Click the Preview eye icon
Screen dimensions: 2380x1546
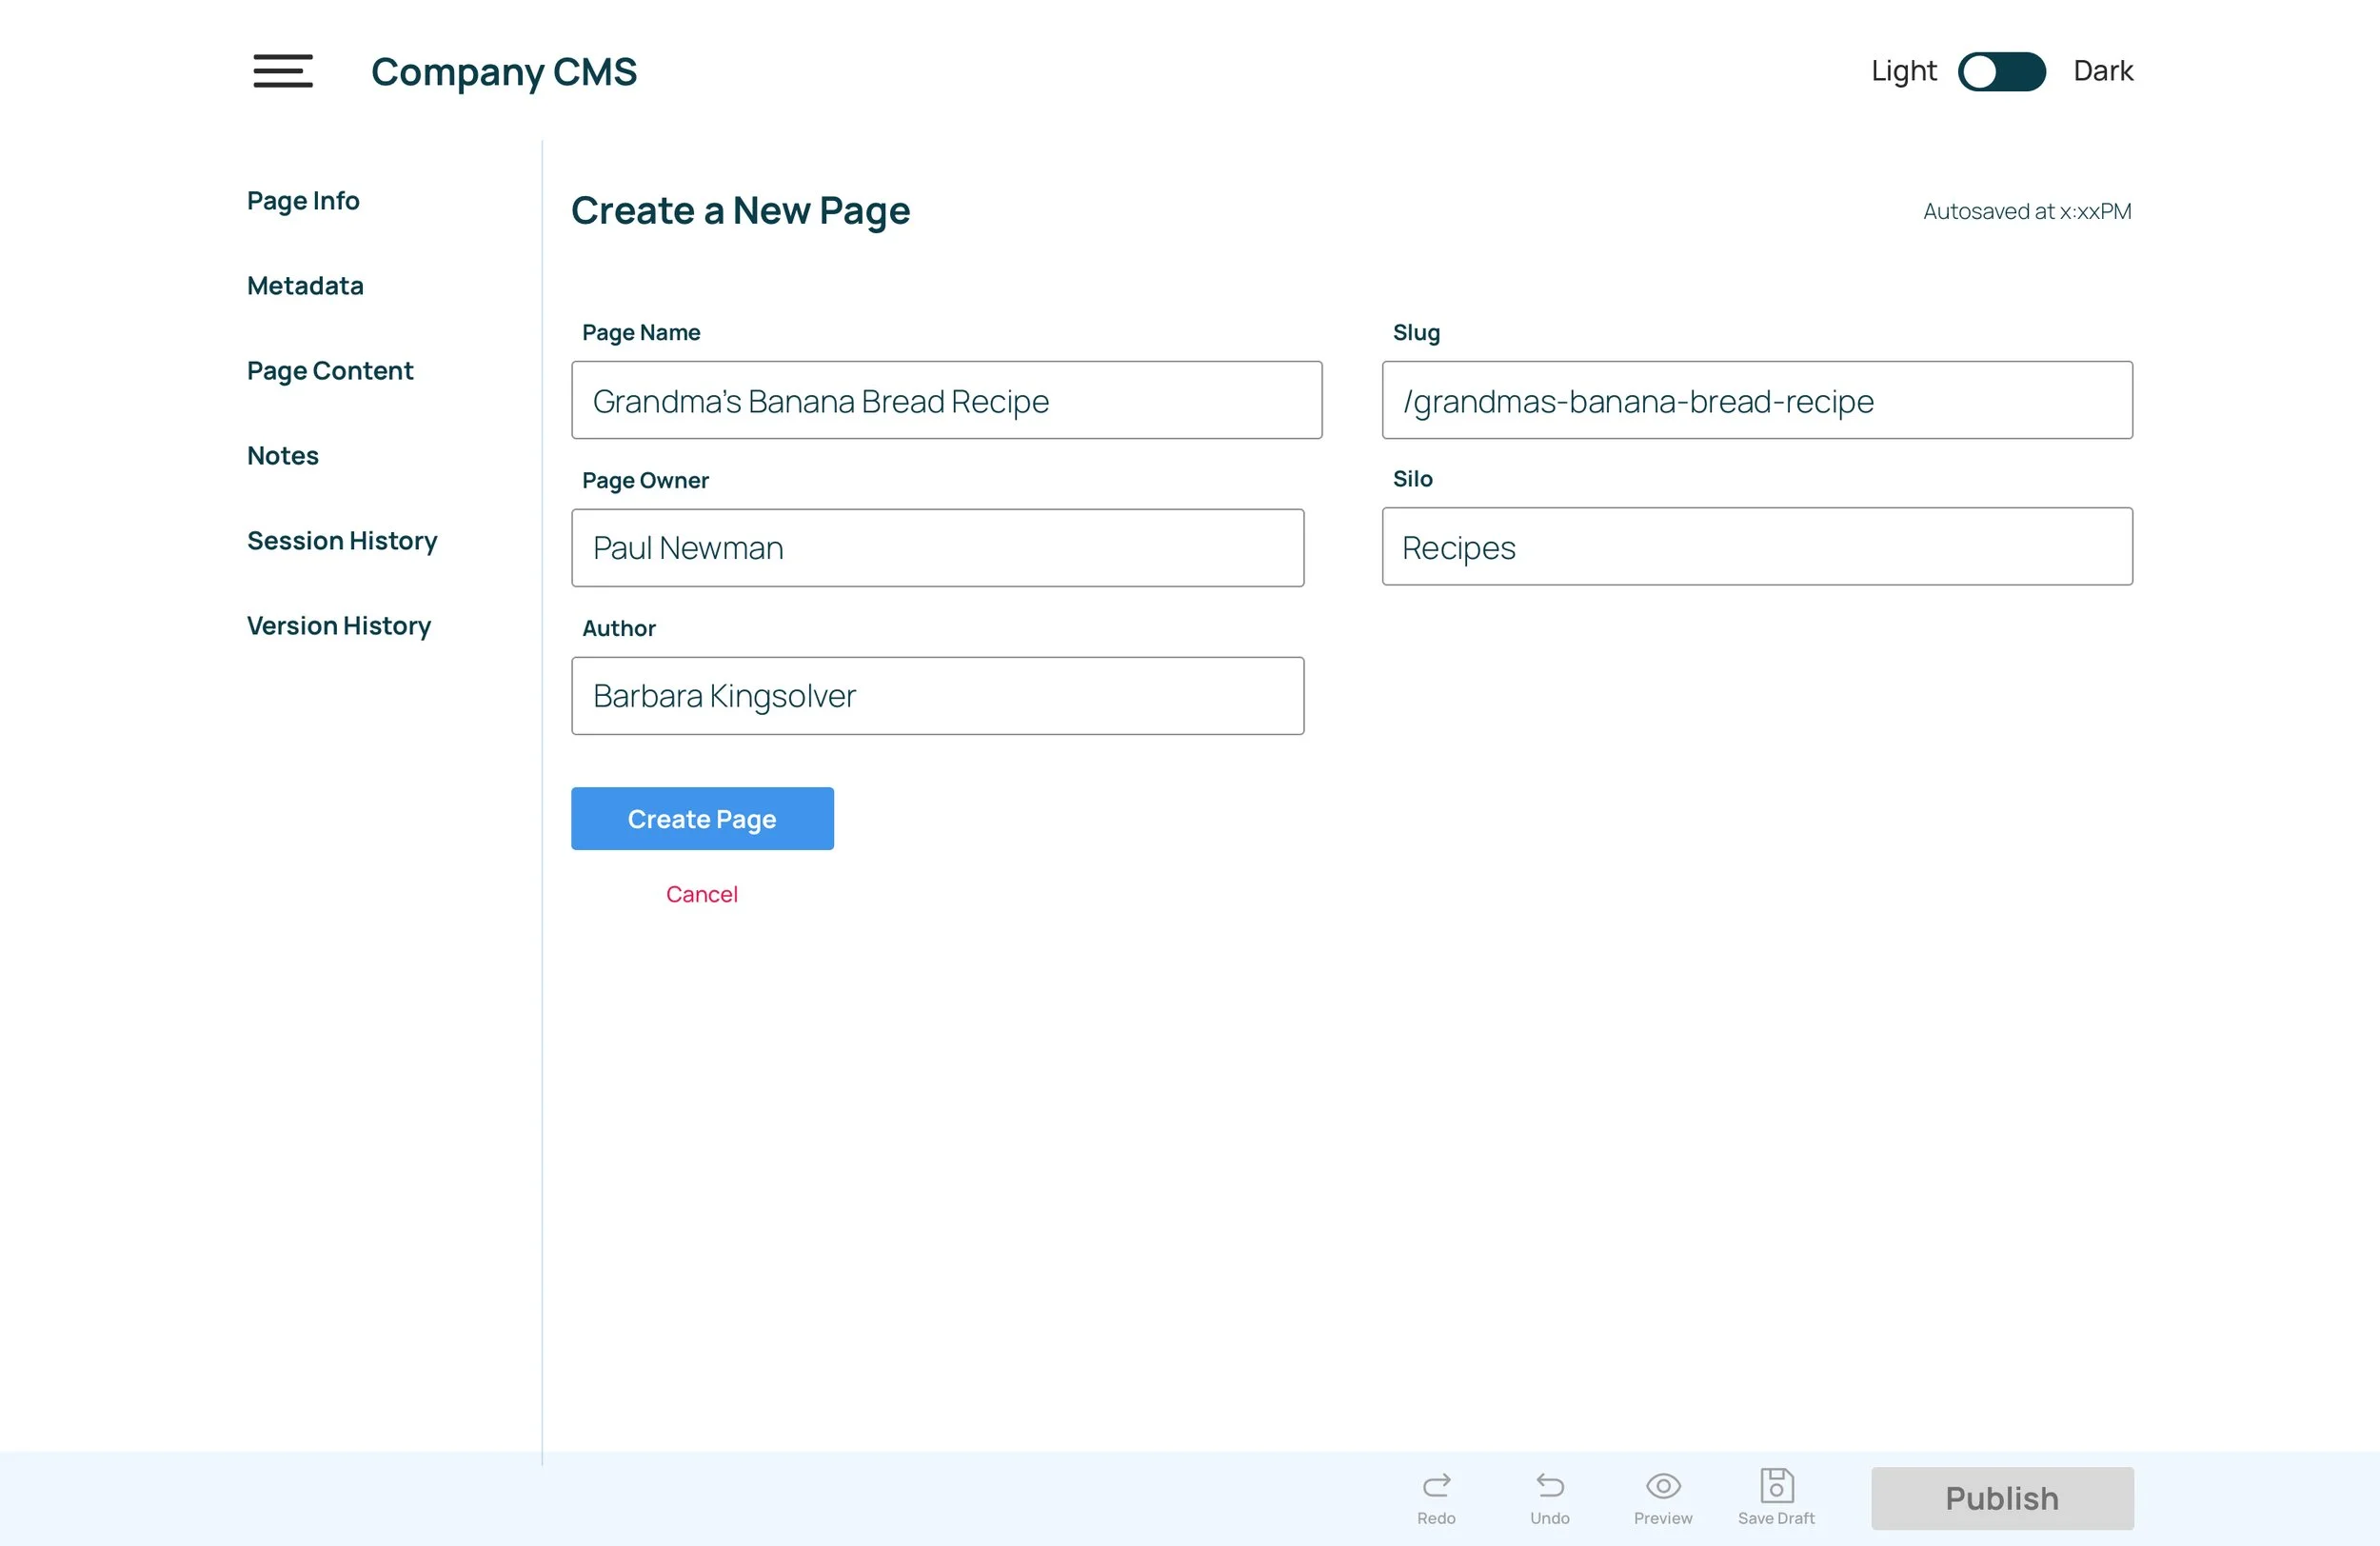pyautogui.click(x=1662, y=1485)
